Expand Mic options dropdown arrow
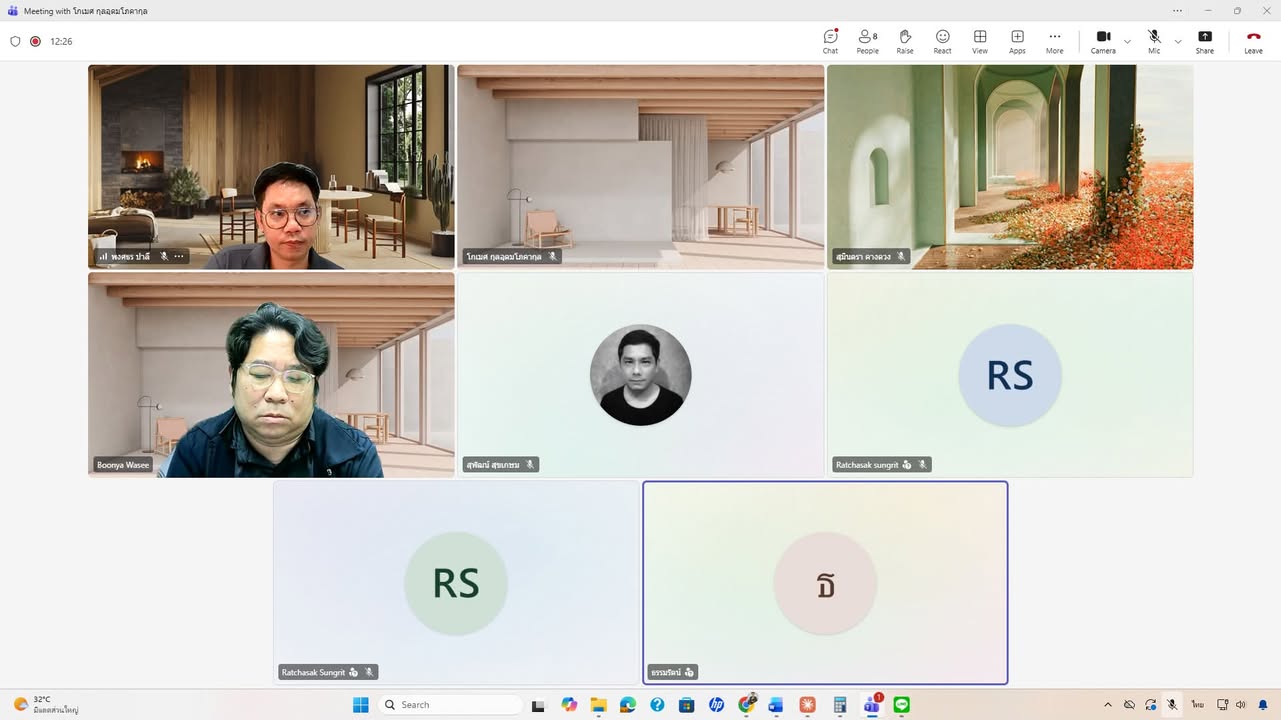1281x720 pixels. point(1177,41)
